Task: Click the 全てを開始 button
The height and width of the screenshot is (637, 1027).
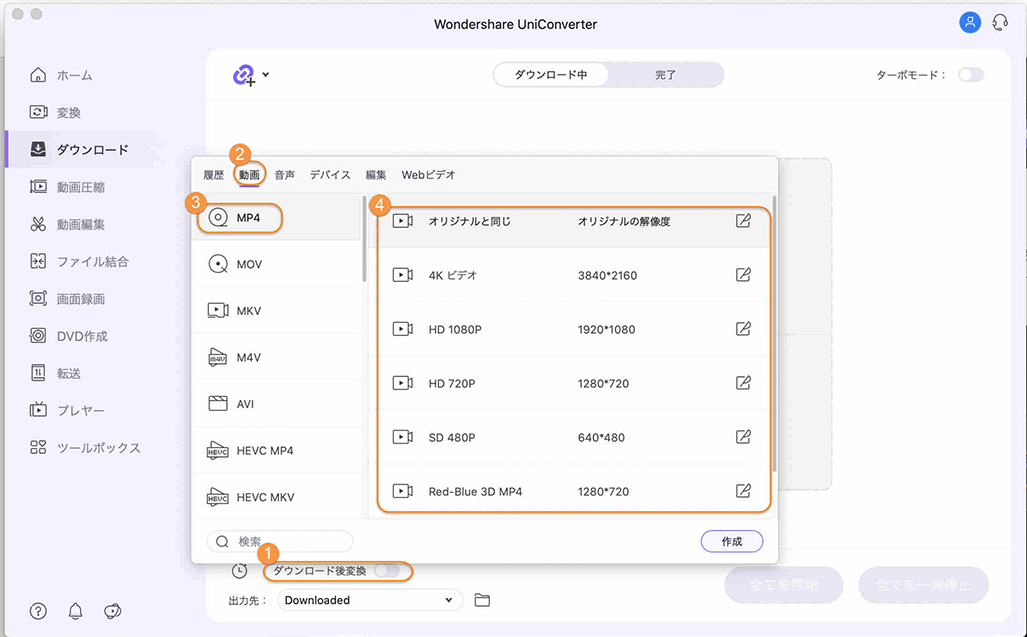Action: click(x=783, y=585)
